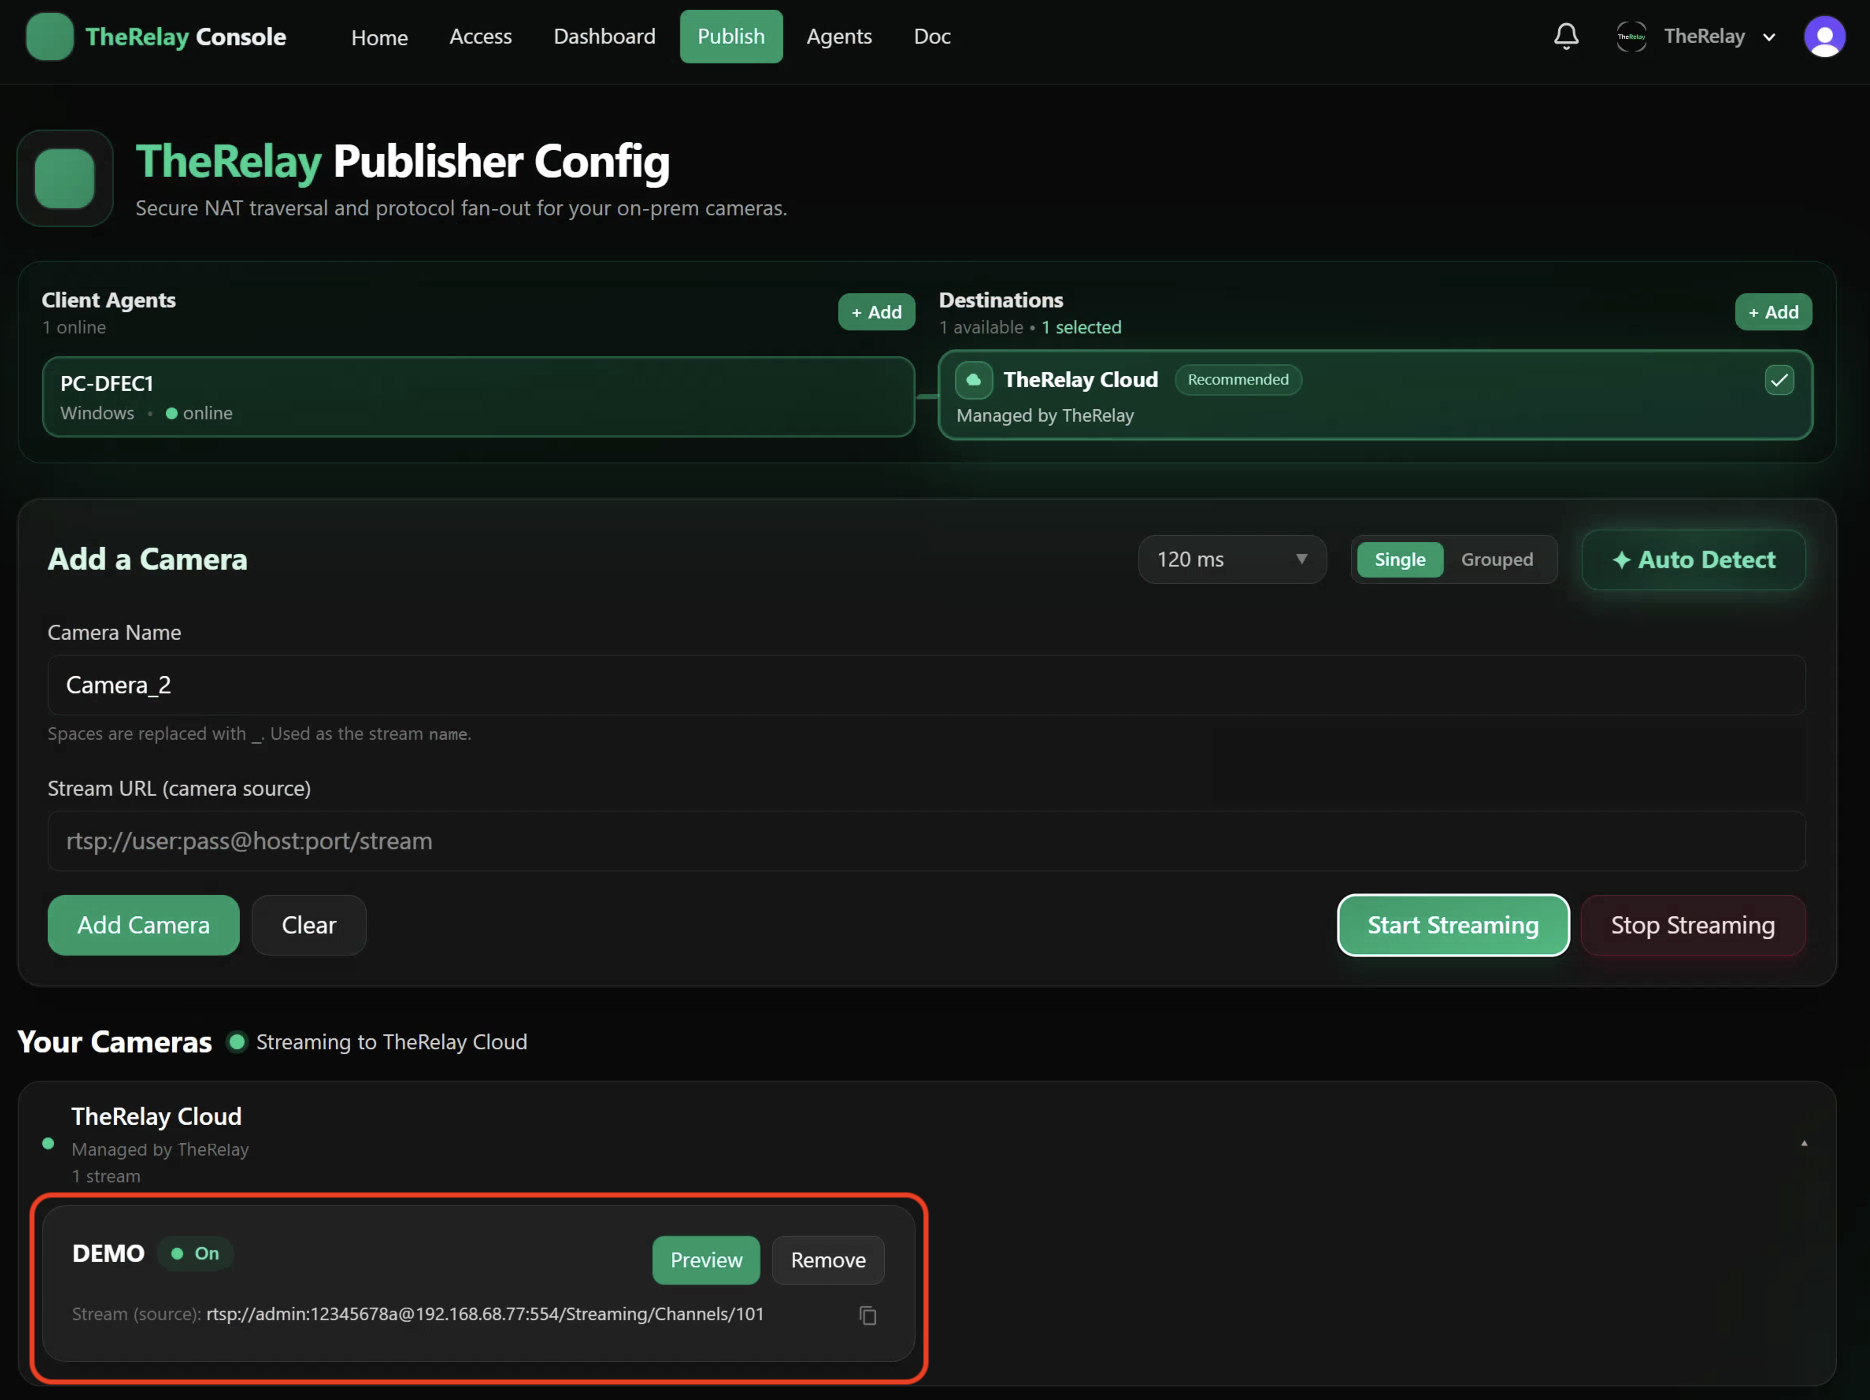Open the user profile avatar
1870x1400 pixels.
click(1824, 37)
